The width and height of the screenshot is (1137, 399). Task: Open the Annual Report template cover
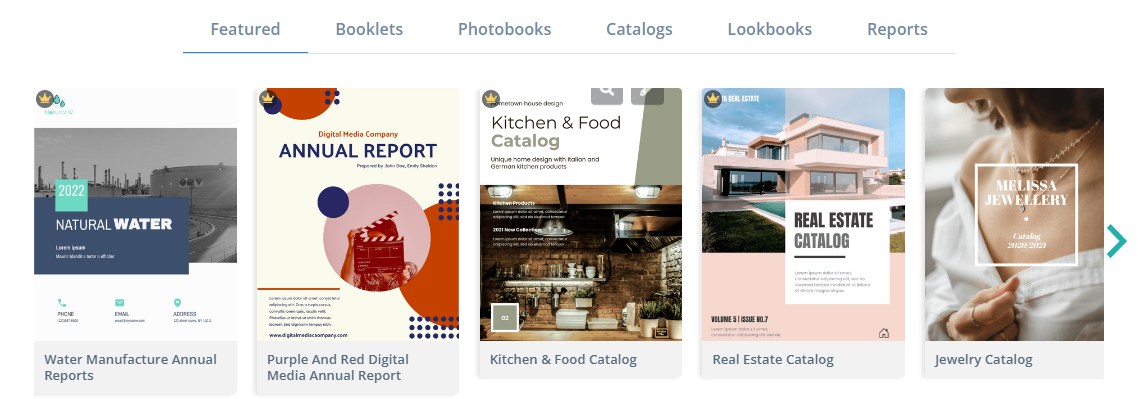357,215
